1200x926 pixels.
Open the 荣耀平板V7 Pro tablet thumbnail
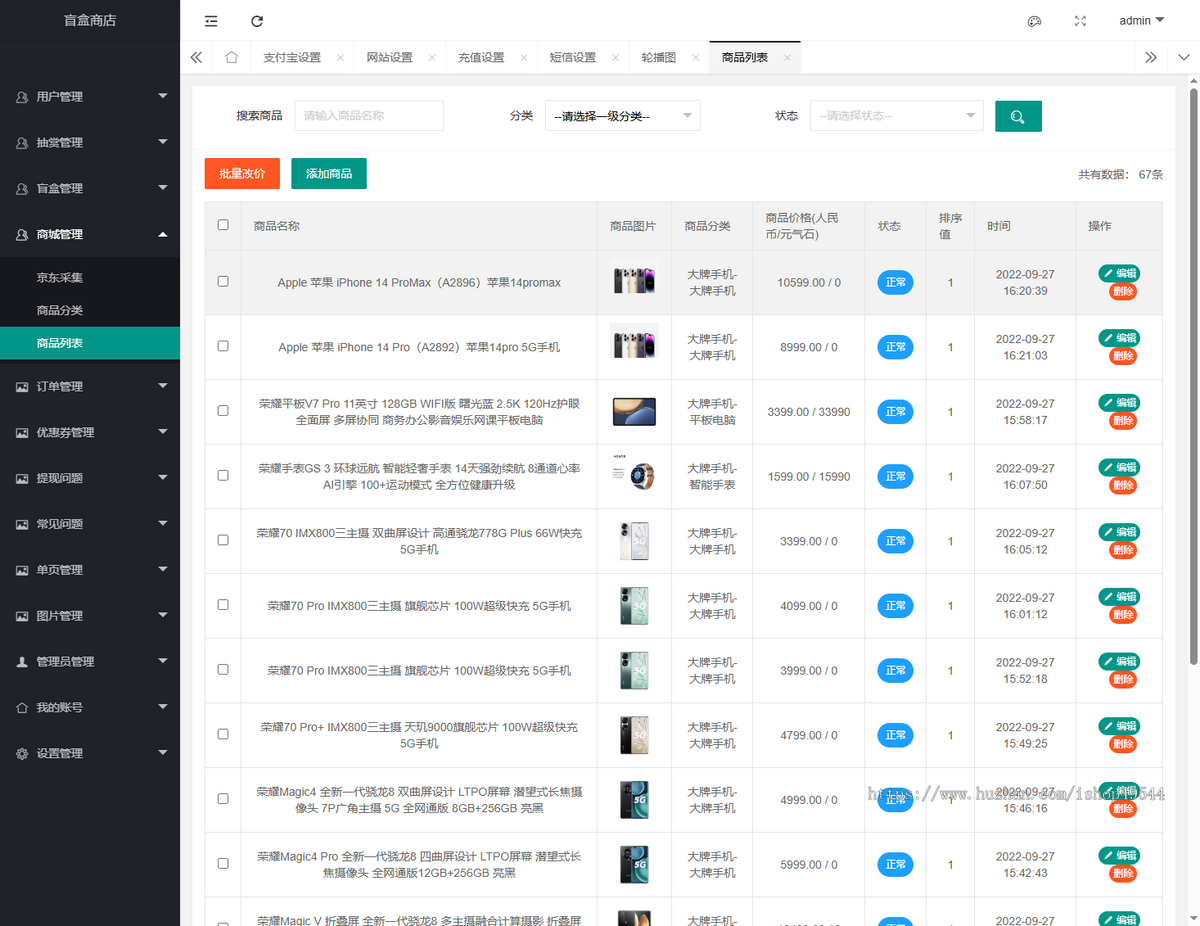click(633, 411)
